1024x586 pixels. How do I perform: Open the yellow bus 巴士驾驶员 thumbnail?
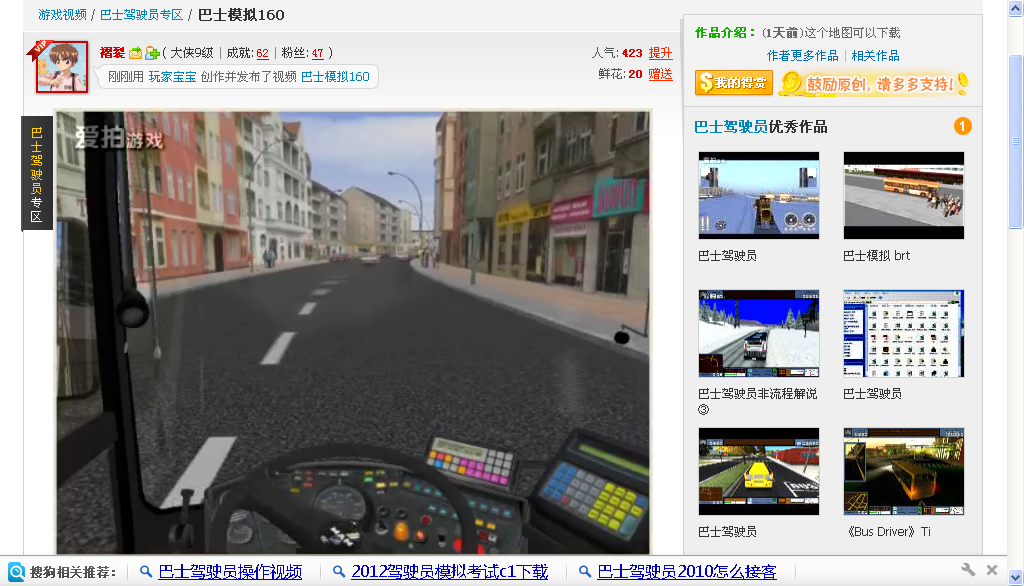(x=759, y=472)
